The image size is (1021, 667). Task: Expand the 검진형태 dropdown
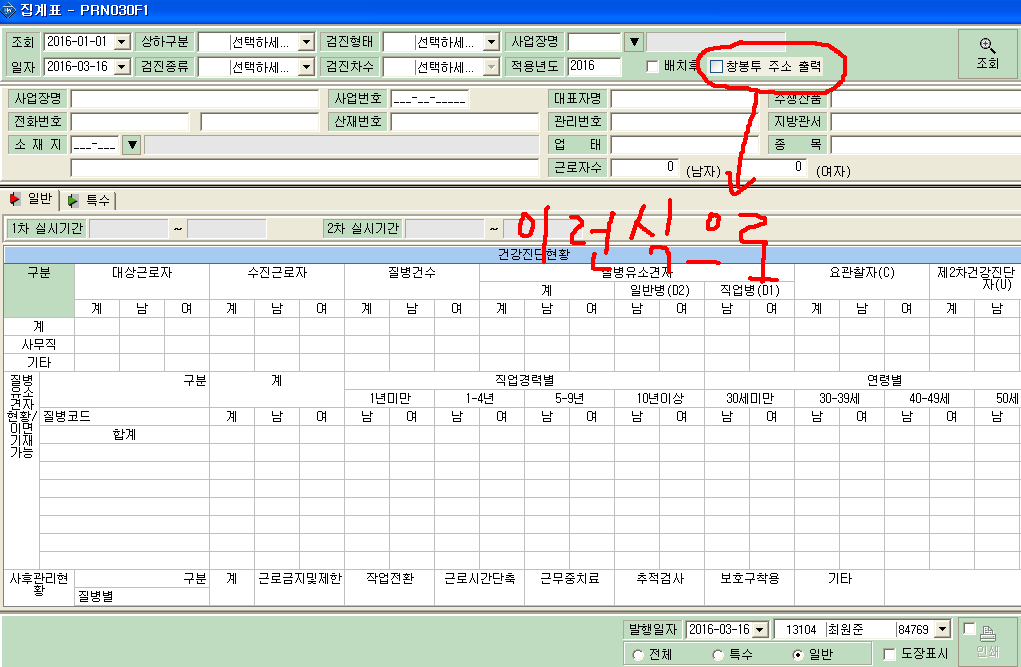[x=492, y=42]
